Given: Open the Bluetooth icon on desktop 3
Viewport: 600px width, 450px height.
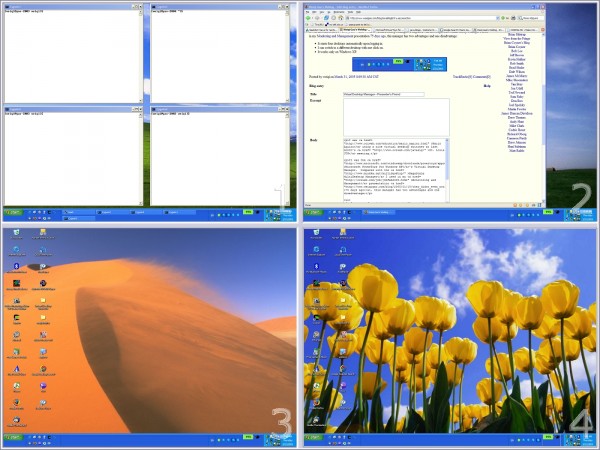Looking at the screenshot, I should click(x=16, y=266).
